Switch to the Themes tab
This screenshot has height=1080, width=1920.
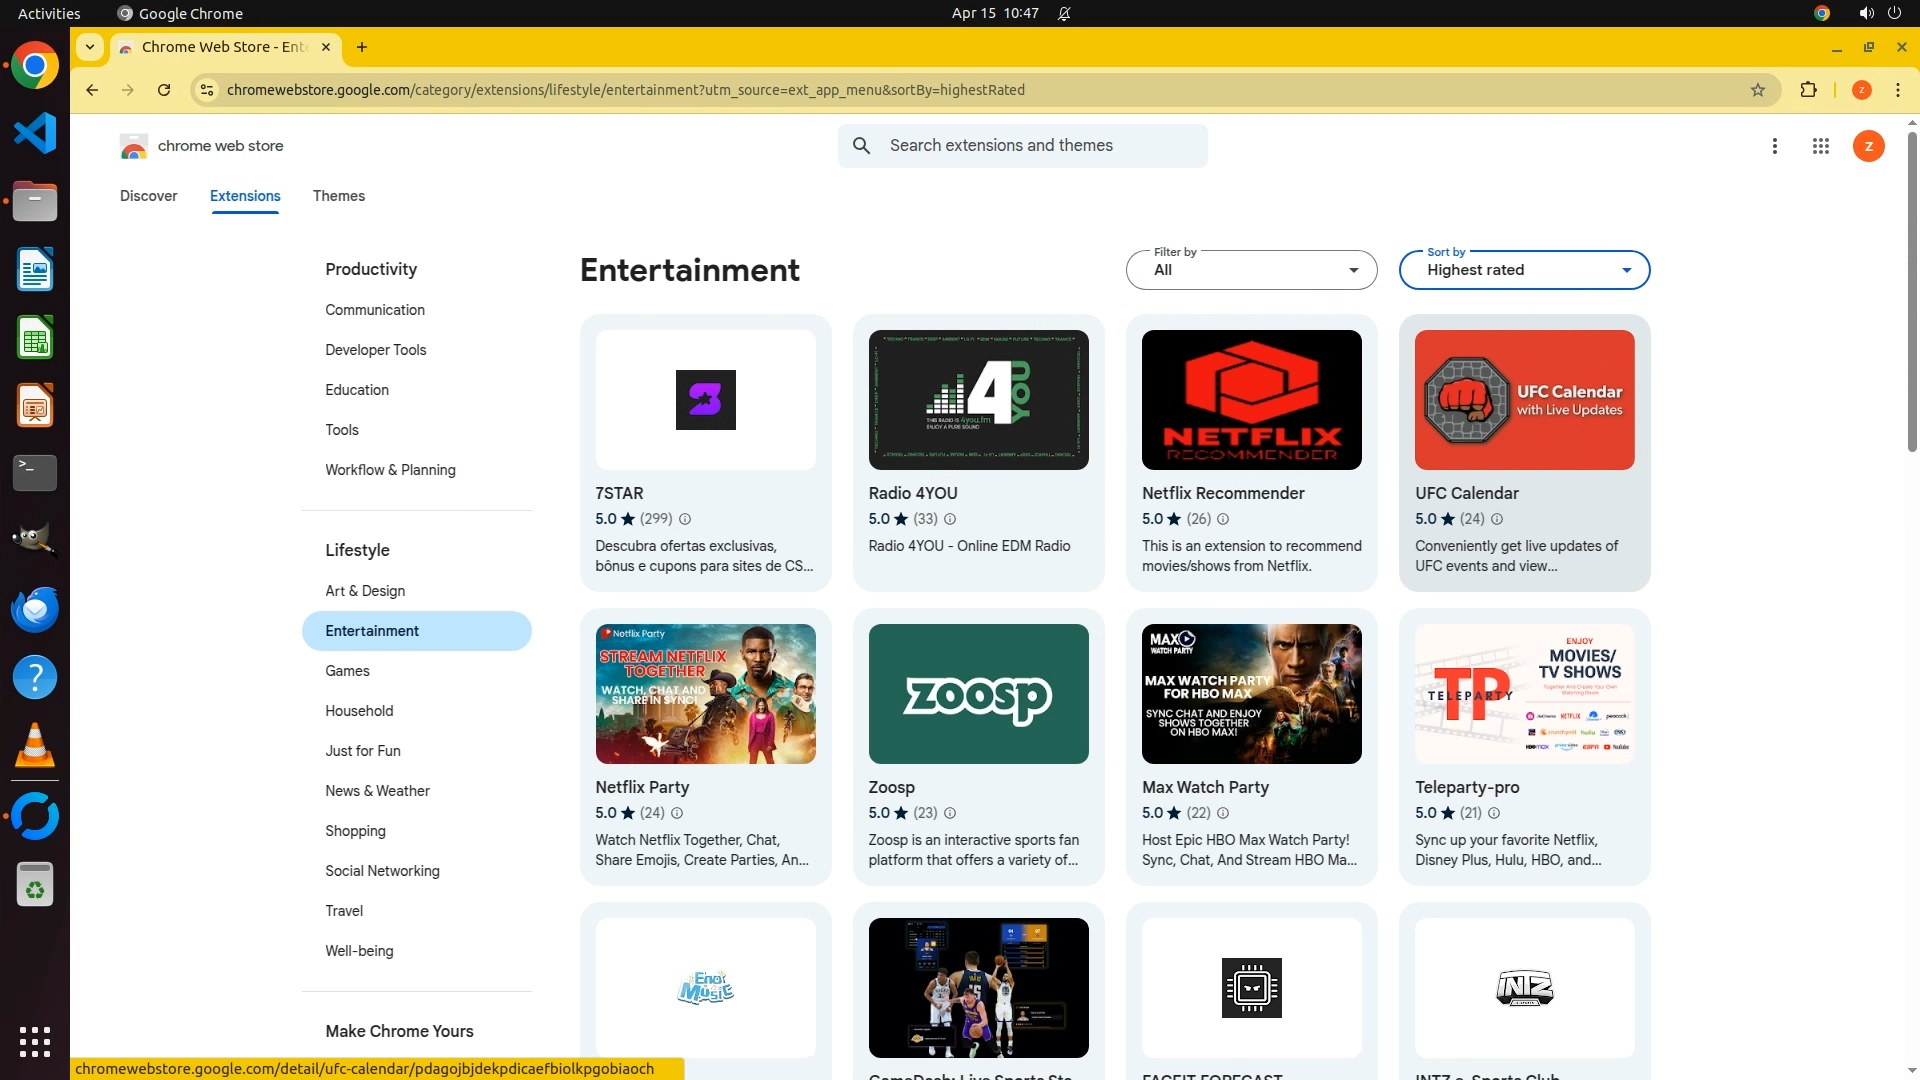point(338,196)
